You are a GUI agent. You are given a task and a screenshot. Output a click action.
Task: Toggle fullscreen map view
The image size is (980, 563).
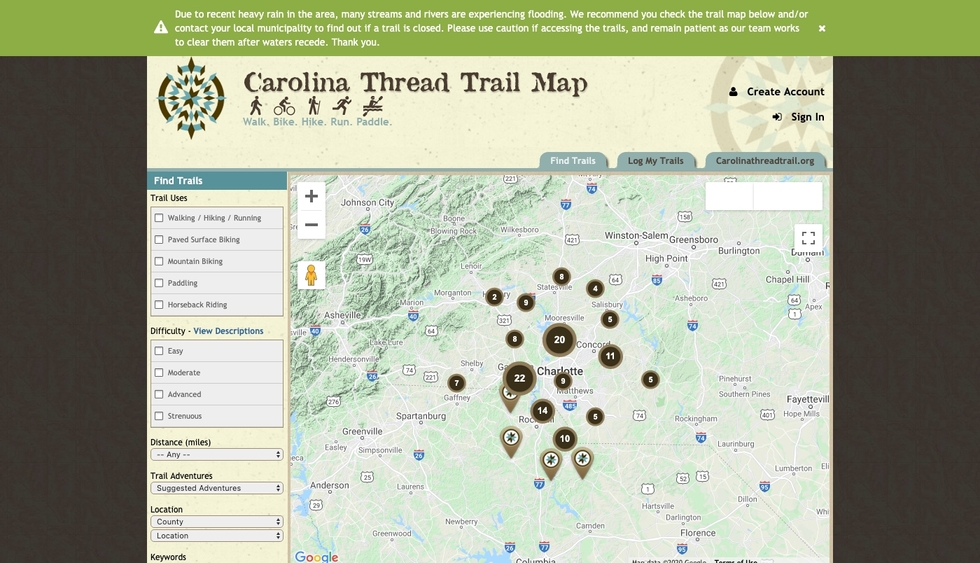click(808, 237)
